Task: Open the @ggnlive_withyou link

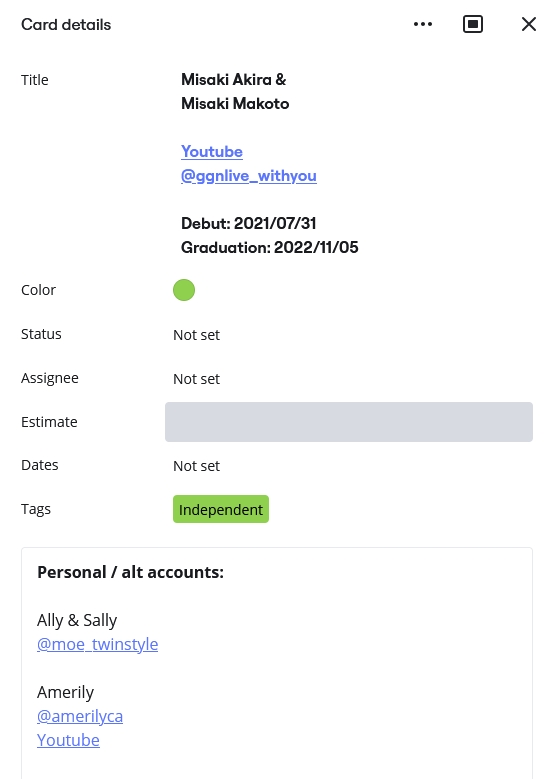Action: 249,176
